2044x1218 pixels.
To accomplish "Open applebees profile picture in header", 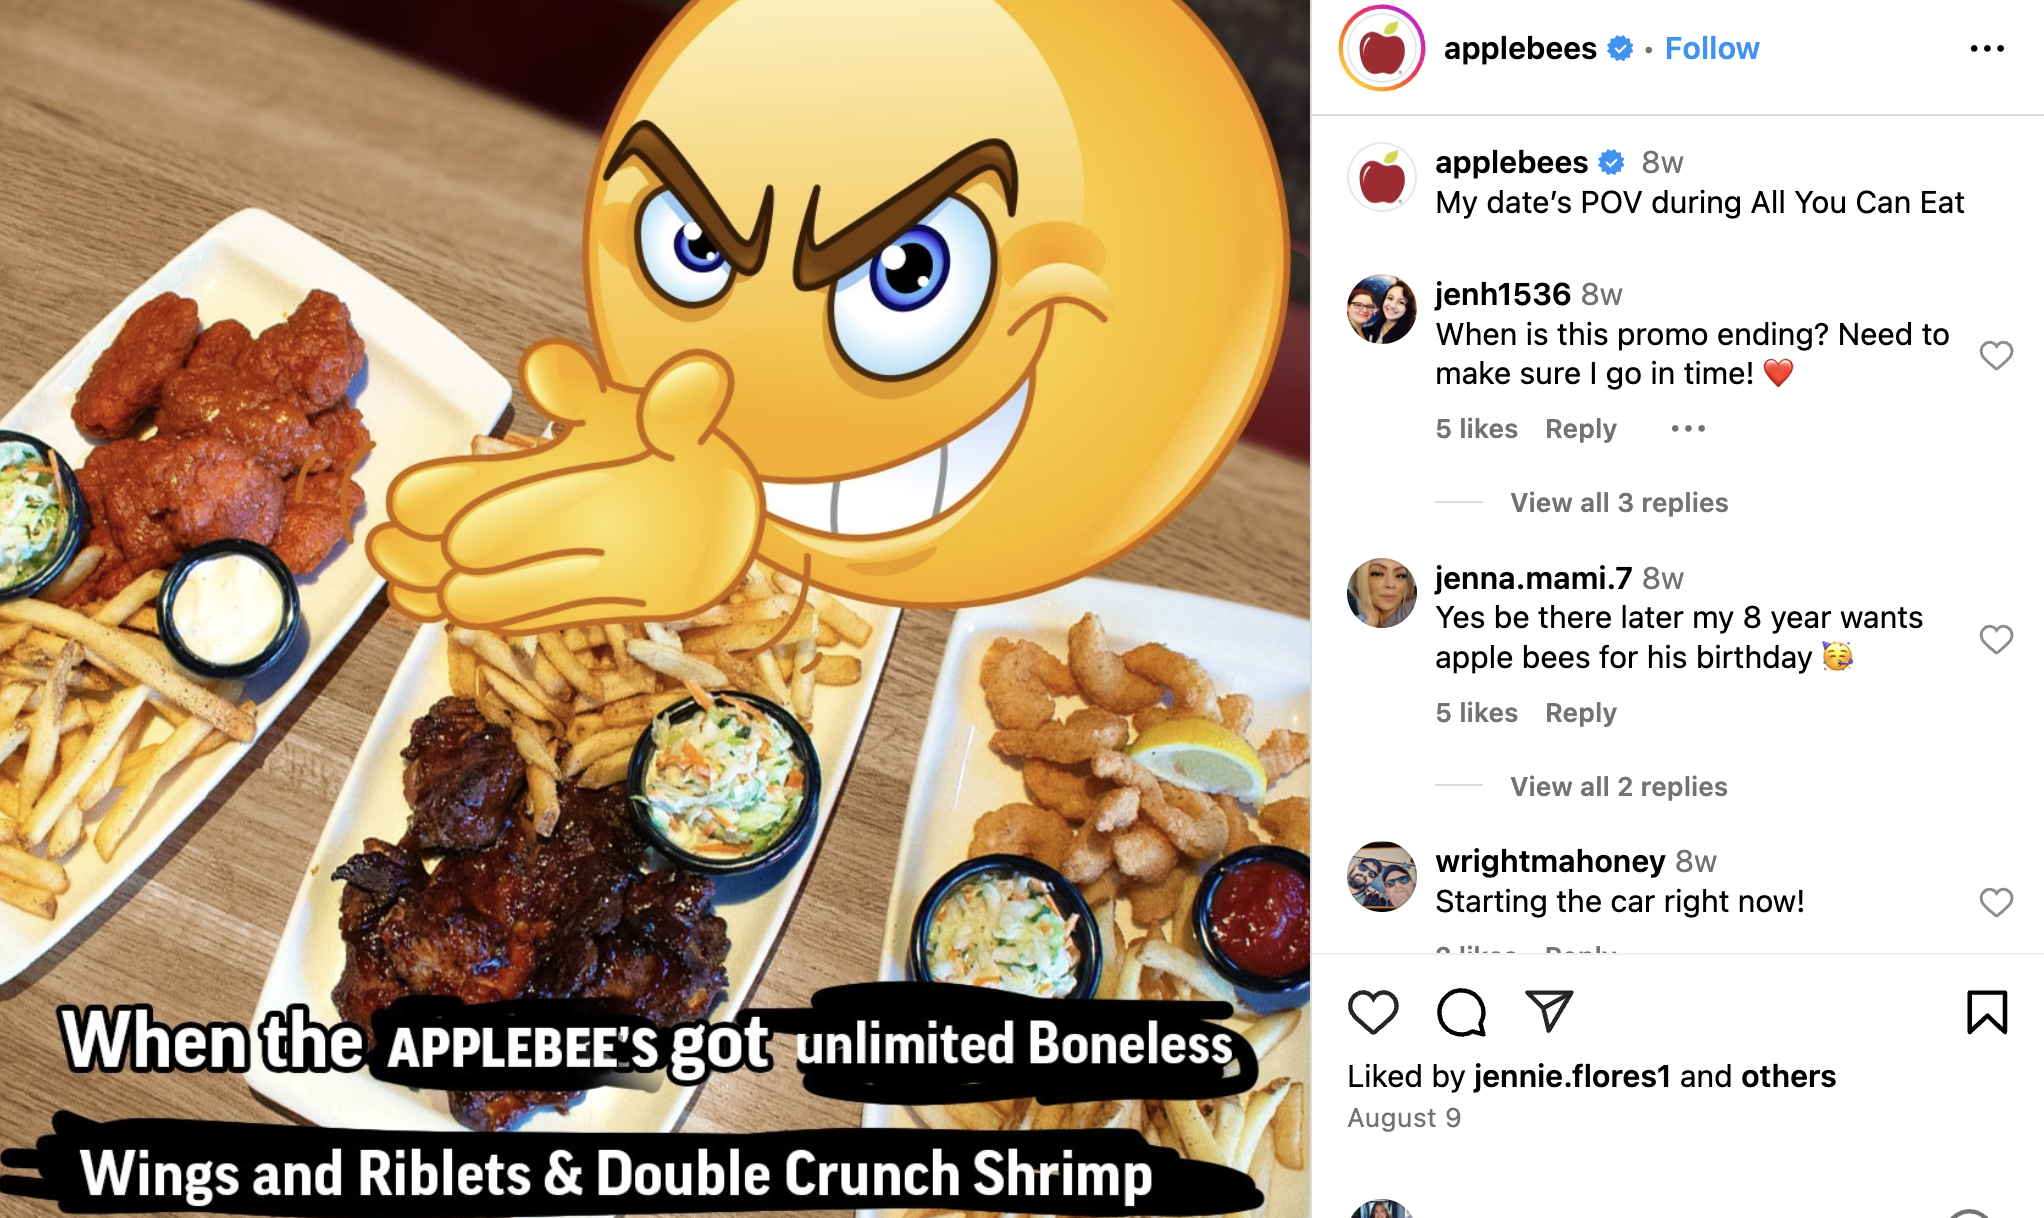I will coord(1381,48).
